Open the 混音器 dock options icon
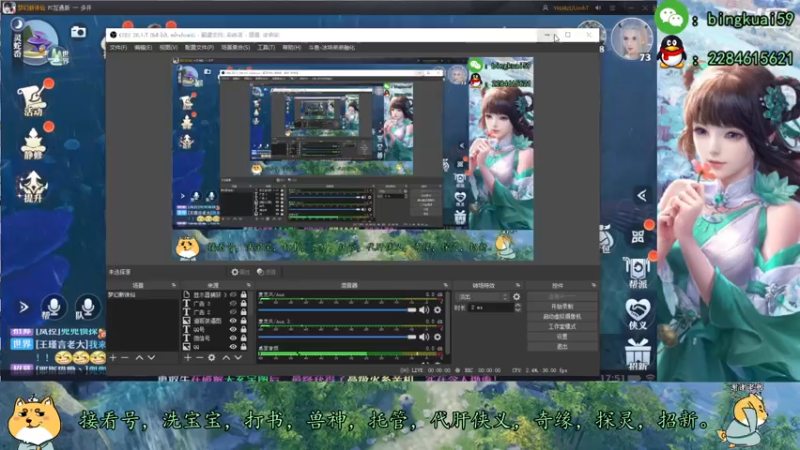The height and width of the screenshot is (450, 800). [x=445, y=285]
